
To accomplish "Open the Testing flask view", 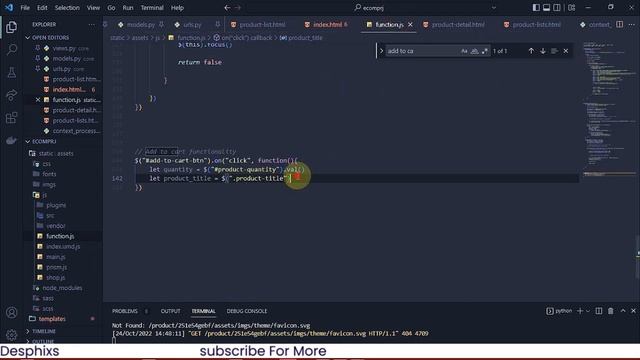I will pos(11,73).
